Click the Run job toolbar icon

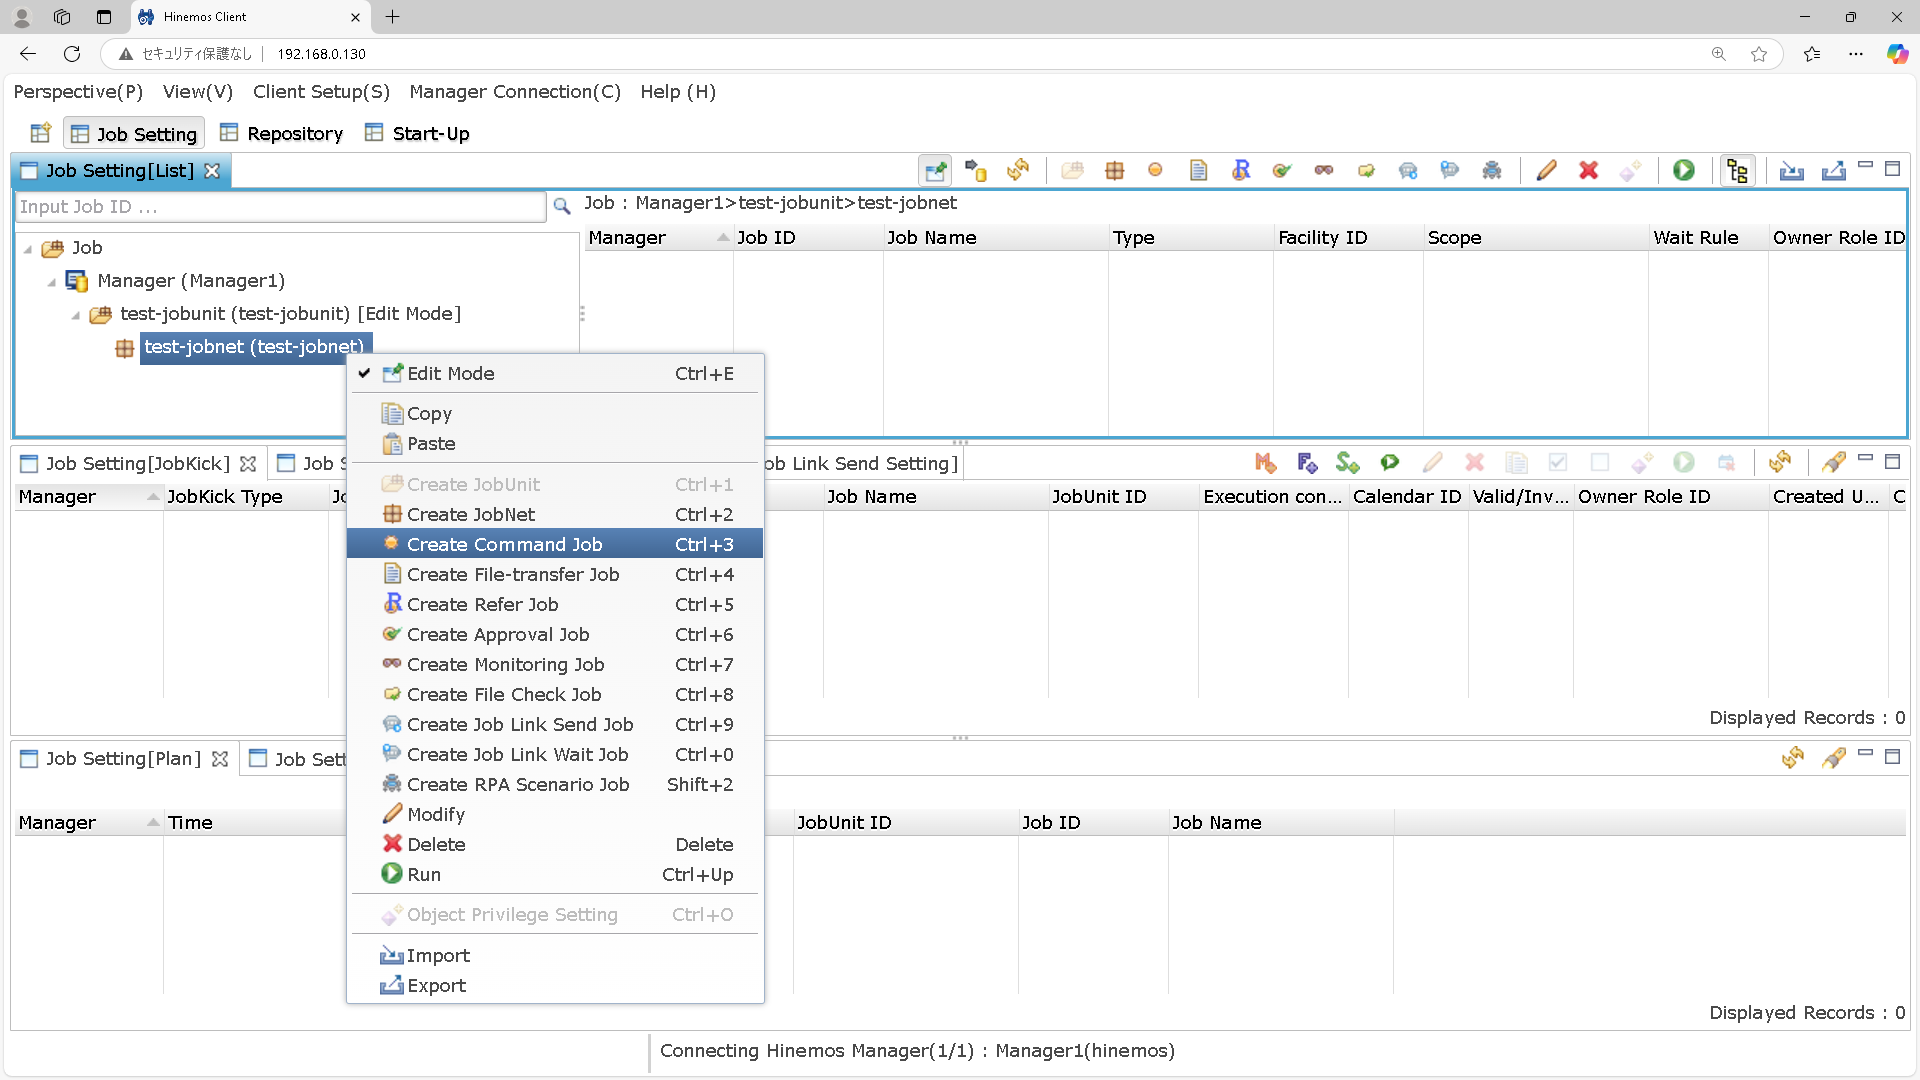coord(1684,170)
